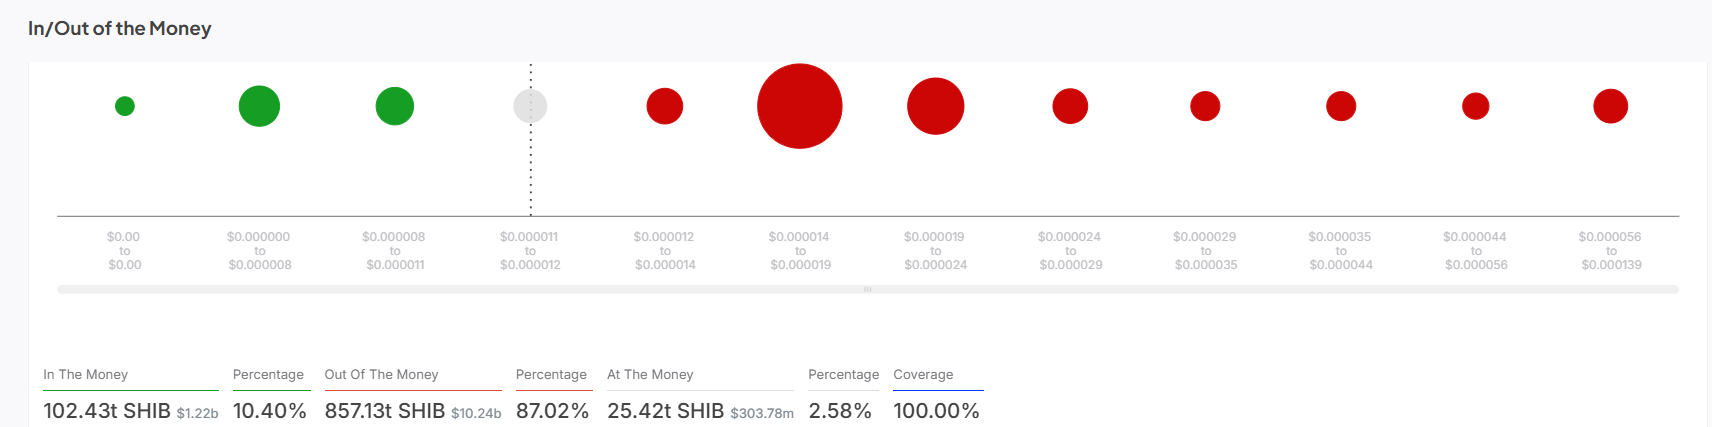Click the 'Out Of The Money' label
1712x427 pixels.
coord(381,375)
